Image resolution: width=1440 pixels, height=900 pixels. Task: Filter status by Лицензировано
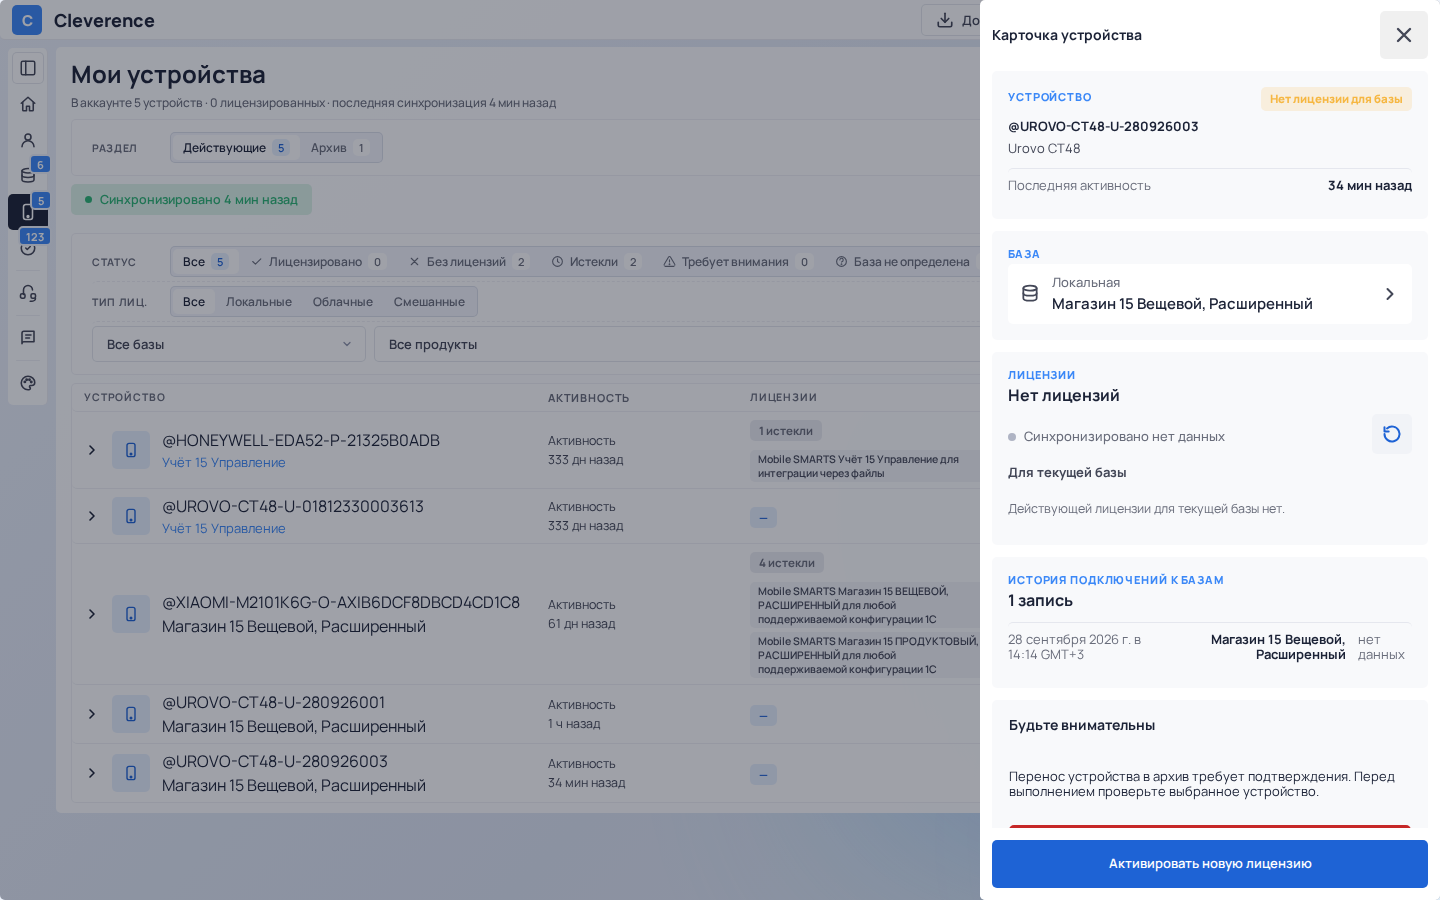coord(316,262)
